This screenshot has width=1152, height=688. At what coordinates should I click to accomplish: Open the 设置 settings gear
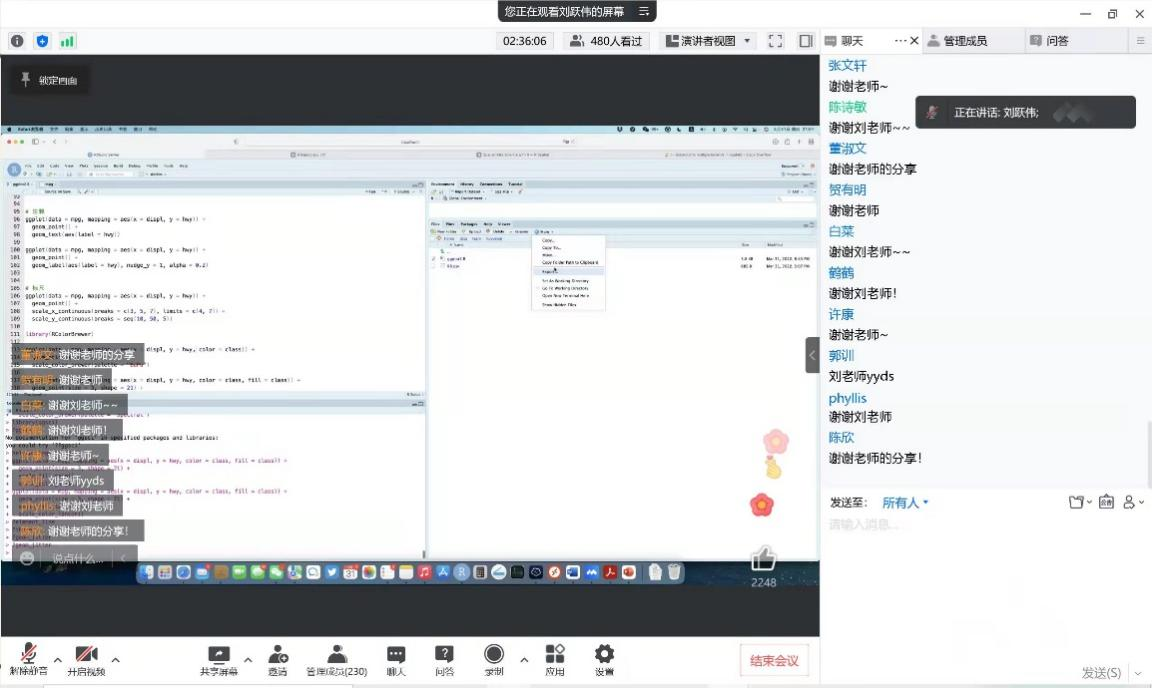point(604,658)
